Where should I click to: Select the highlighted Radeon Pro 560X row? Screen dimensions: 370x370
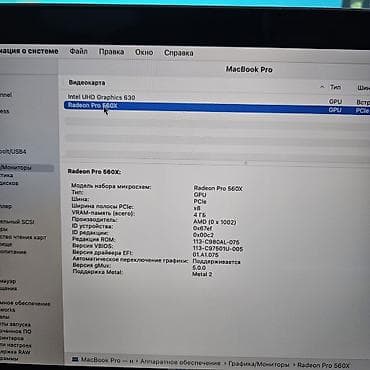[x=217, y=107]
